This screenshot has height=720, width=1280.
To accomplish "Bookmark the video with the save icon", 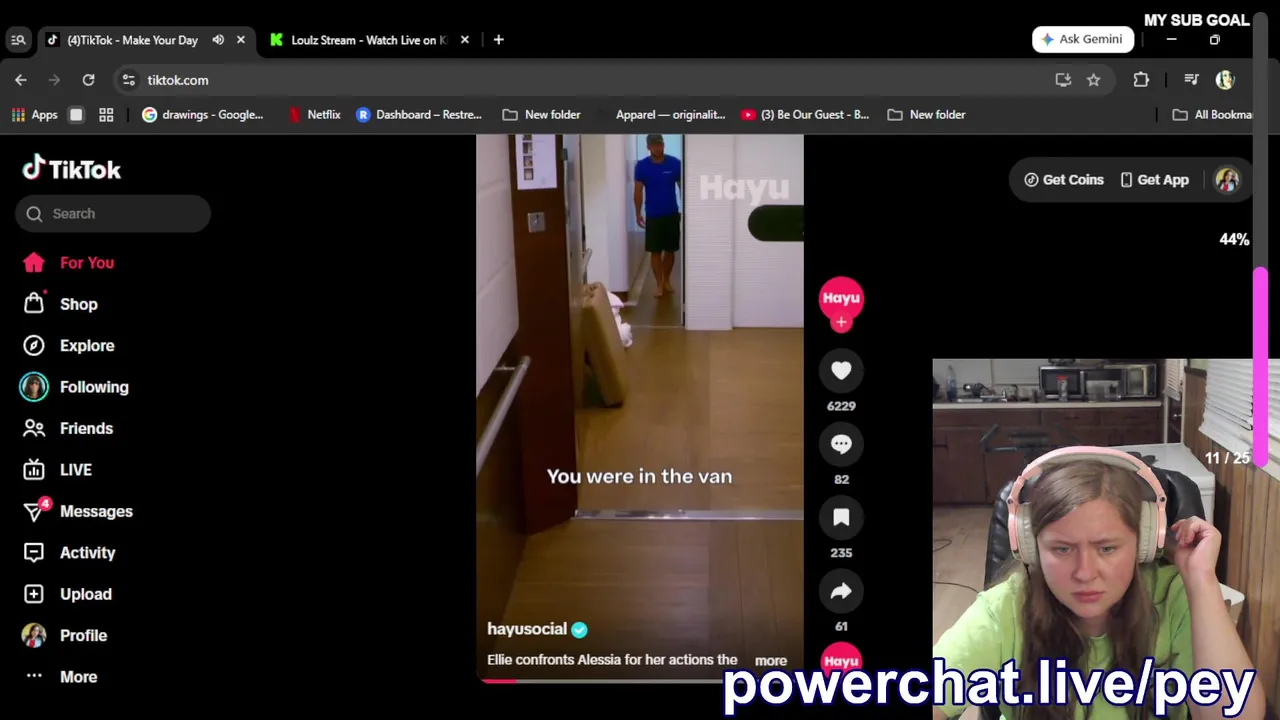I will 841,517.
